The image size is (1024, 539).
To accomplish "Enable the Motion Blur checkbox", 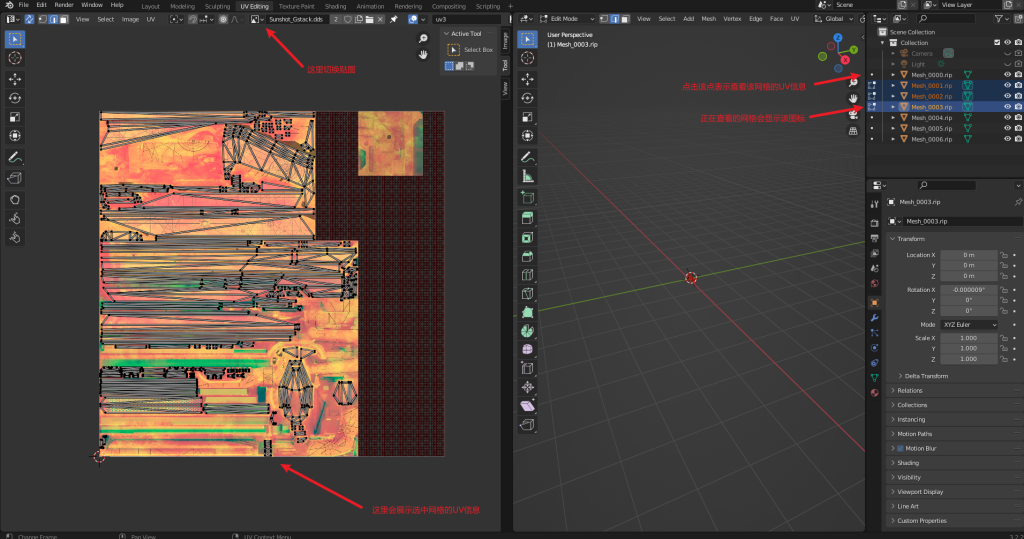I will (x=900, y=449).
